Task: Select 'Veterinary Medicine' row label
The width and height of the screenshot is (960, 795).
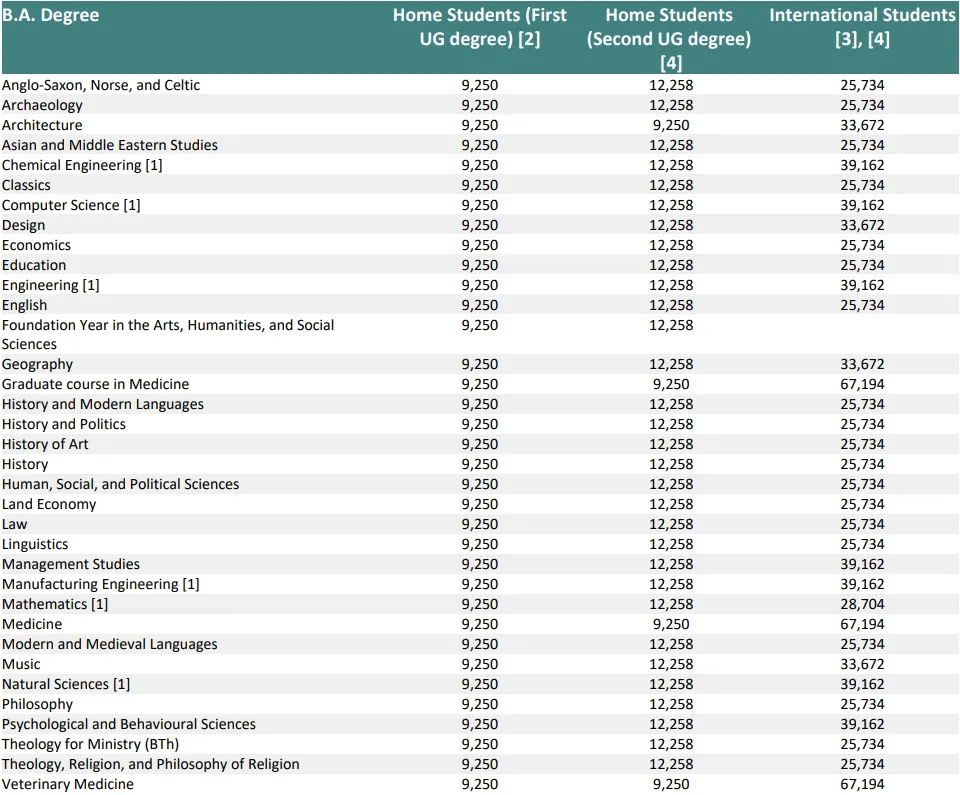Action: [68, 785]
